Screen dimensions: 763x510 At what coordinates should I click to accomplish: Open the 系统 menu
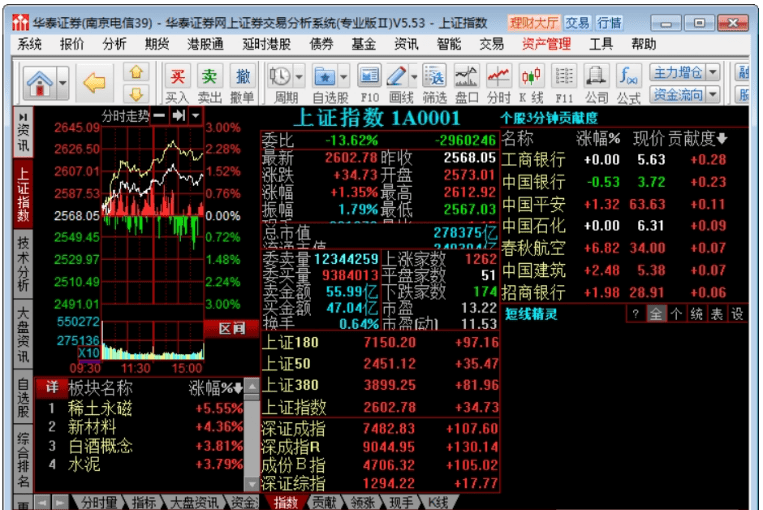point(30,45)
